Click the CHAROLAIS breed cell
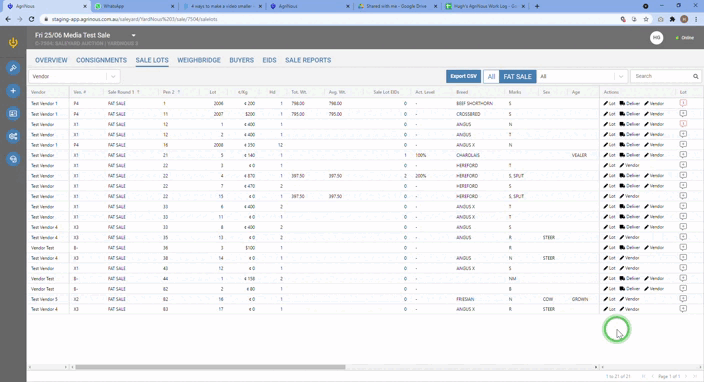Image resolution: width=704 pixels, height=382 pixels. point(468,155)
